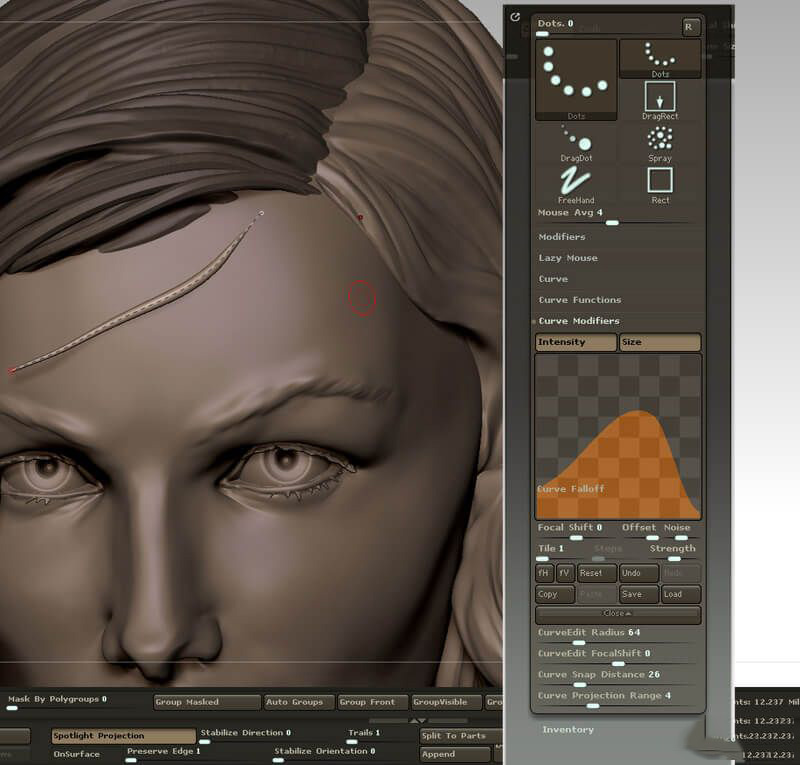Toggle Spotlight Projection on or off
The image size is (800, 765).
122,736
